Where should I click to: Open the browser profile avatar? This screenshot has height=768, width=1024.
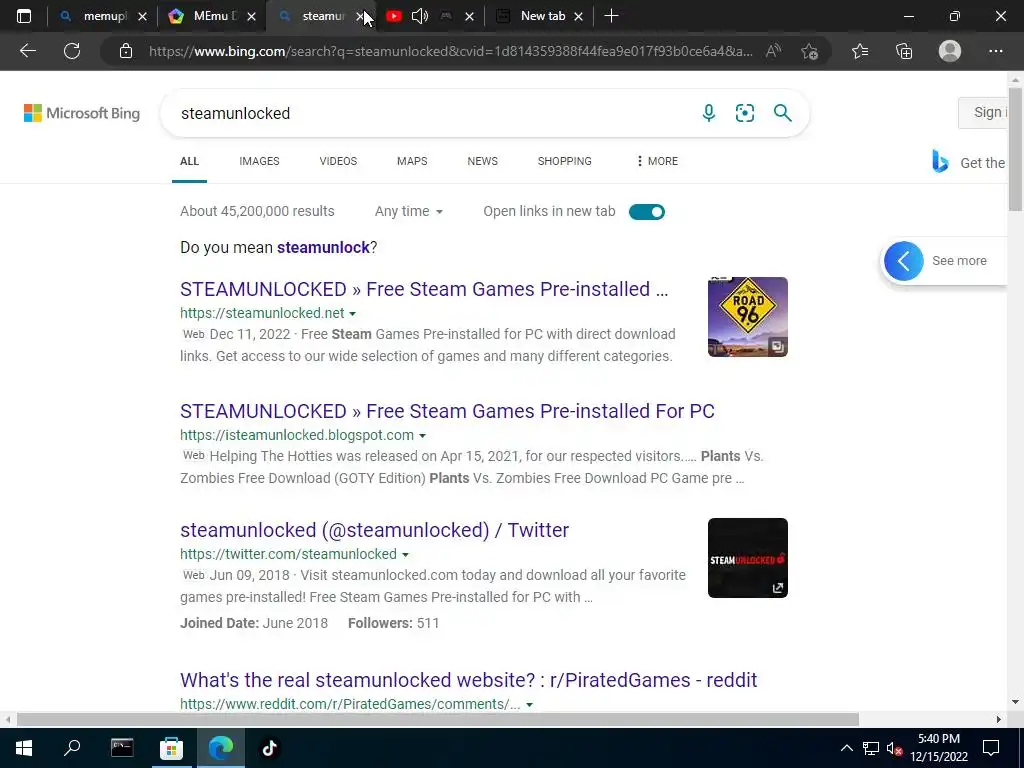click(950, 51)
